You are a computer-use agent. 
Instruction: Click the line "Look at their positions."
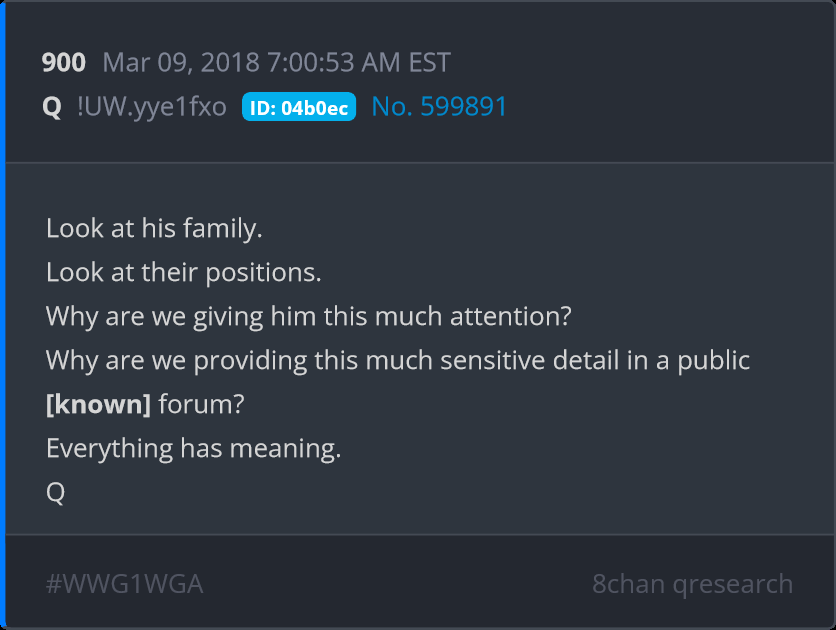coord(183,272)
